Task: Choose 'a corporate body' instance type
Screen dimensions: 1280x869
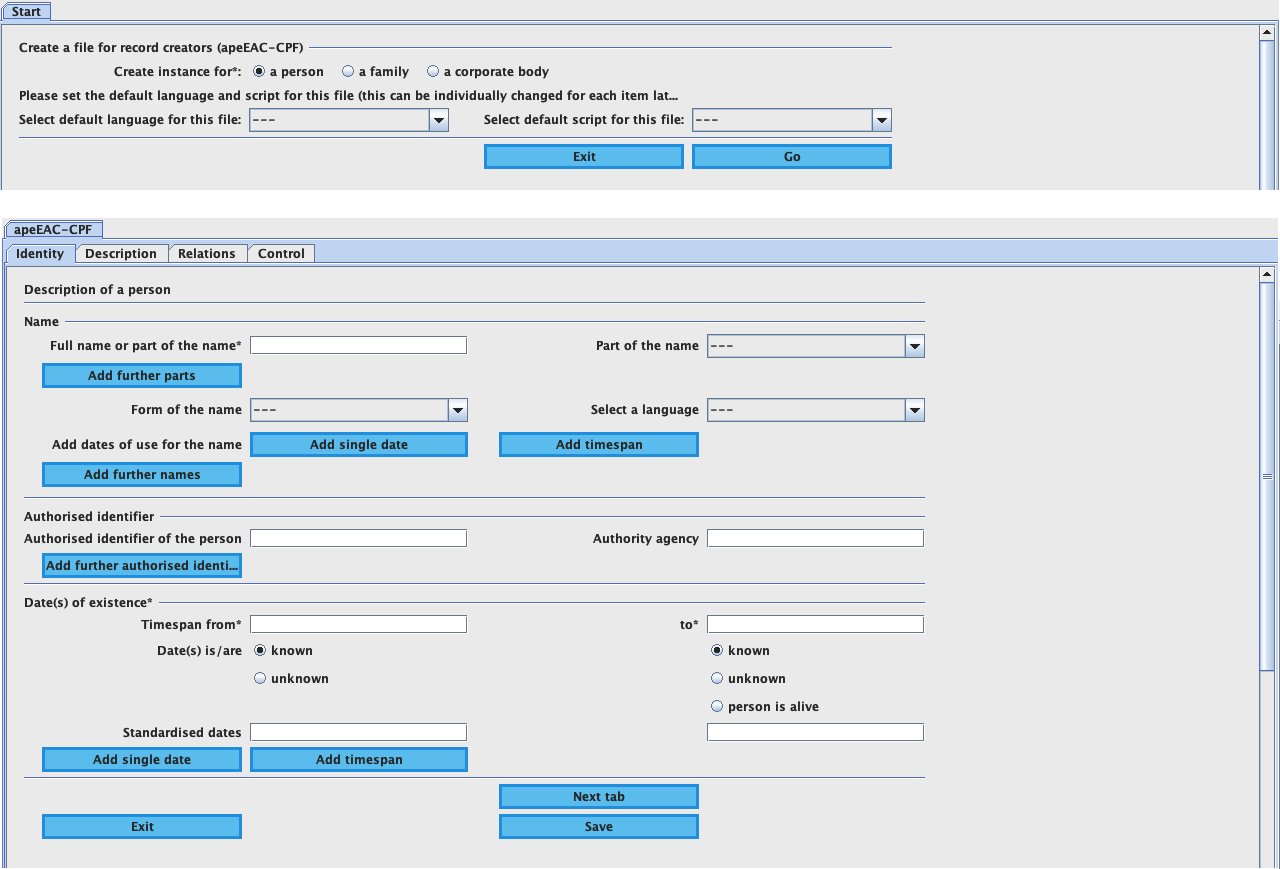Action: click(x=433, y=72)
